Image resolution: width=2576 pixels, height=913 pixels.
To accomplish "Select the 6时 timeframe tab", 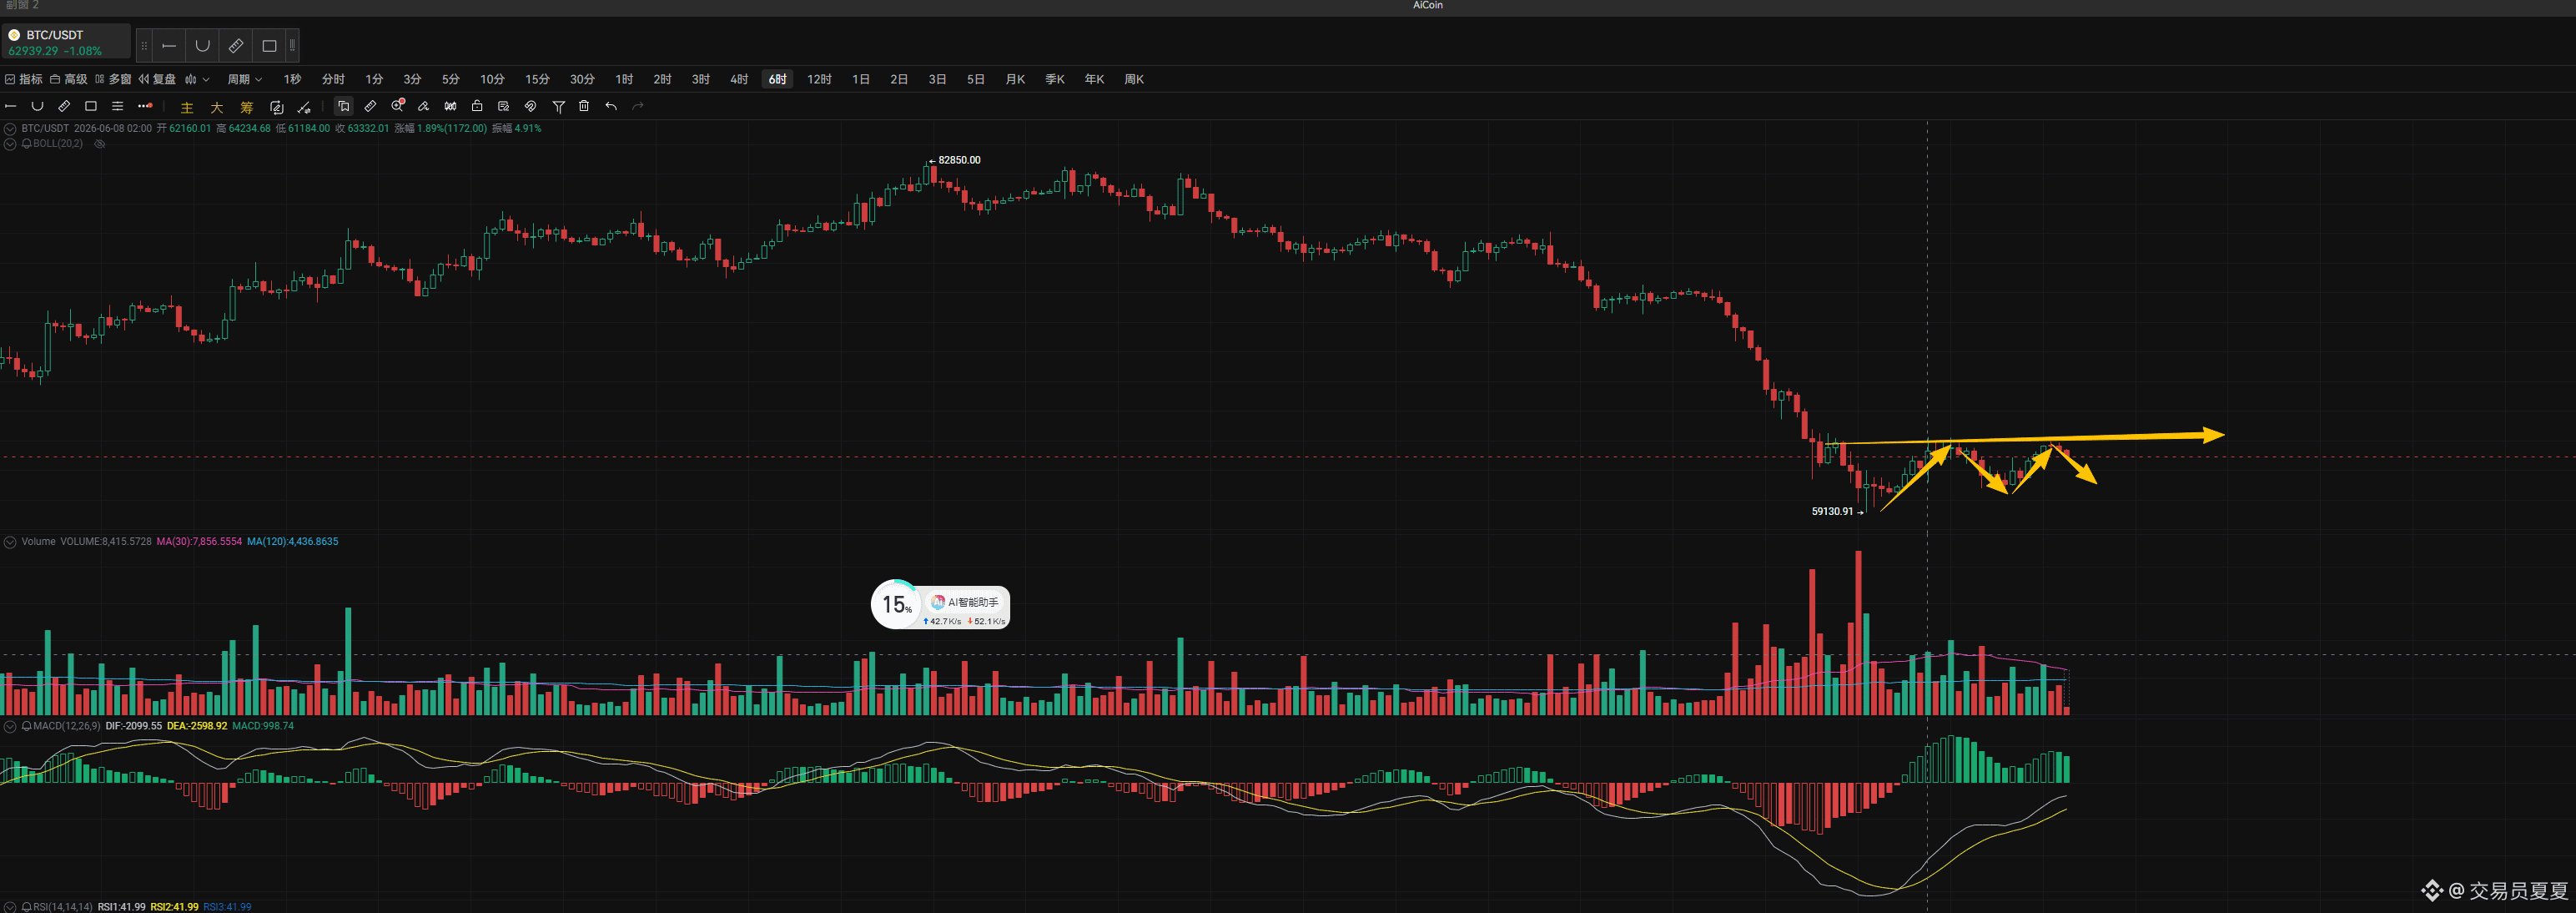I will [x=778, y=79].
